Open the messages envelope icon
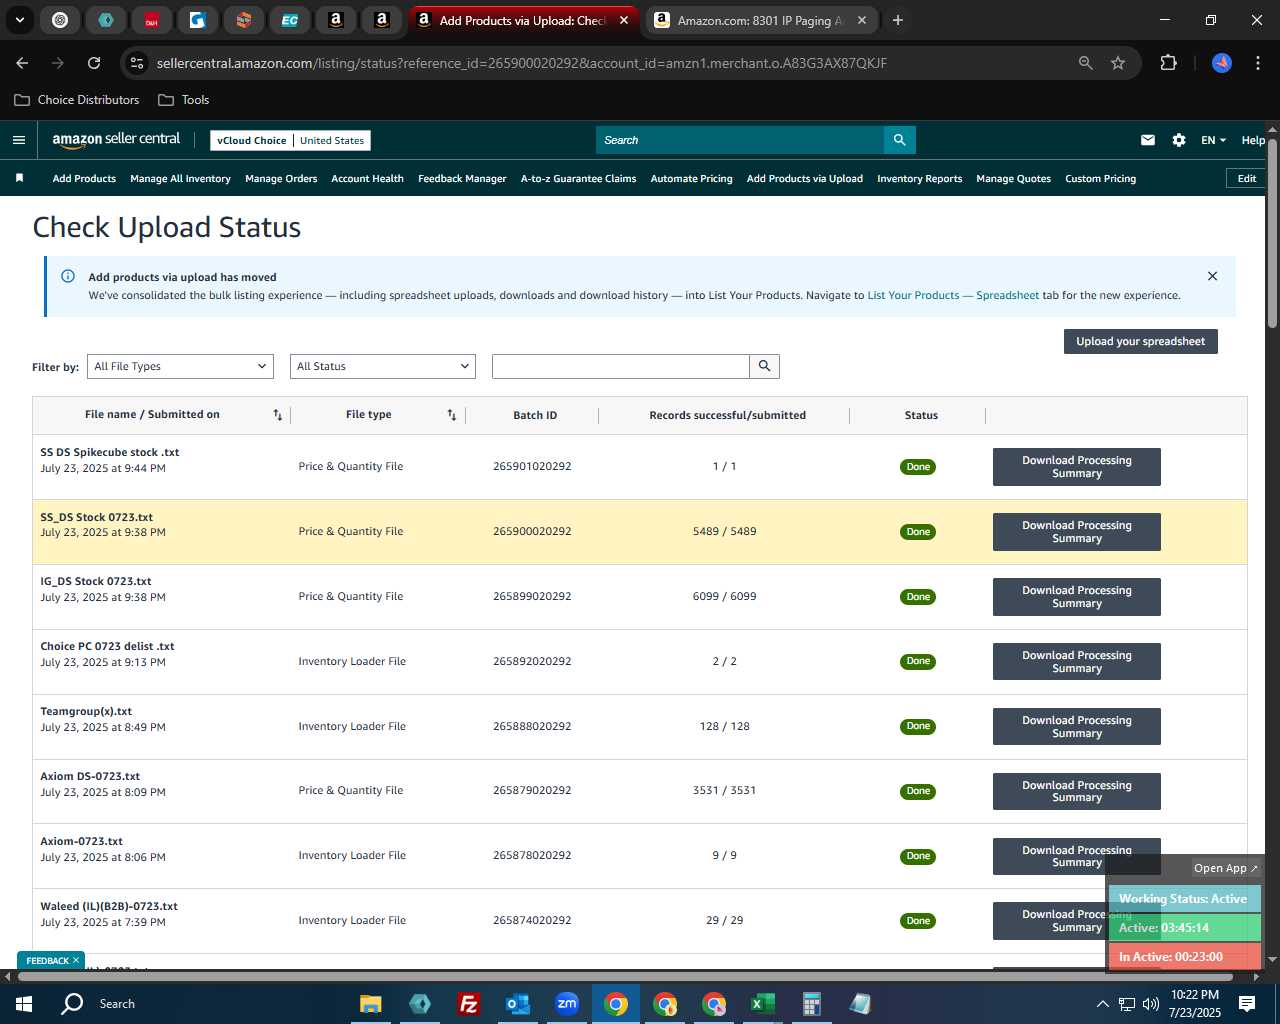The image size is (1280, 1024). point(1148,140)
